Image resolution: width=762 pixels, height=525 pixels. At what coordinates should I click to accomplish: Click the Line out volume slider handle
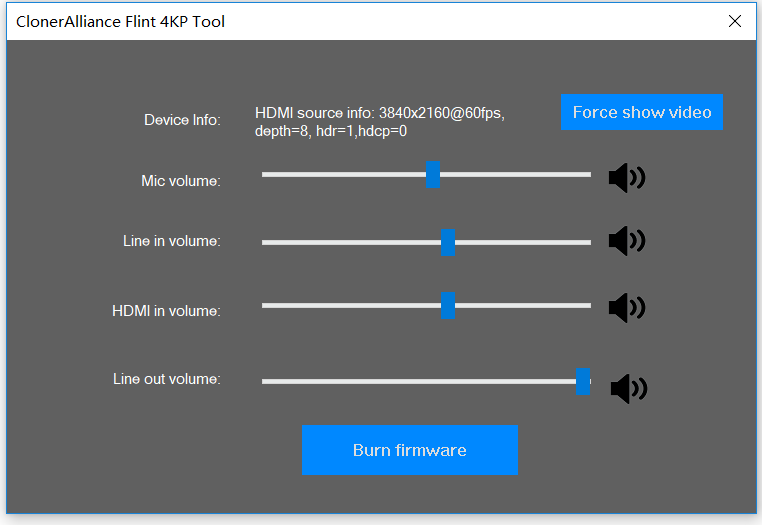[x=583, y=382]
